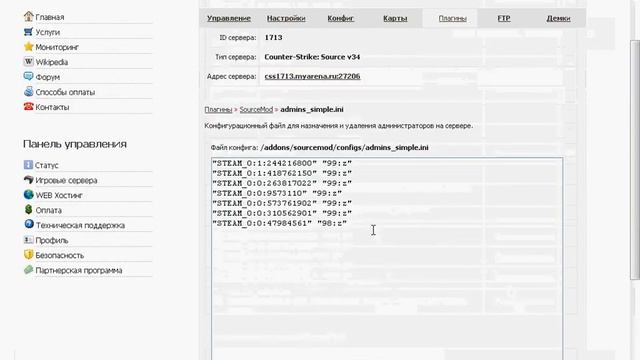Click the gun icon beside Игровые сервера
The width and height of the screenshot is (640, 360).
point(28,180)
